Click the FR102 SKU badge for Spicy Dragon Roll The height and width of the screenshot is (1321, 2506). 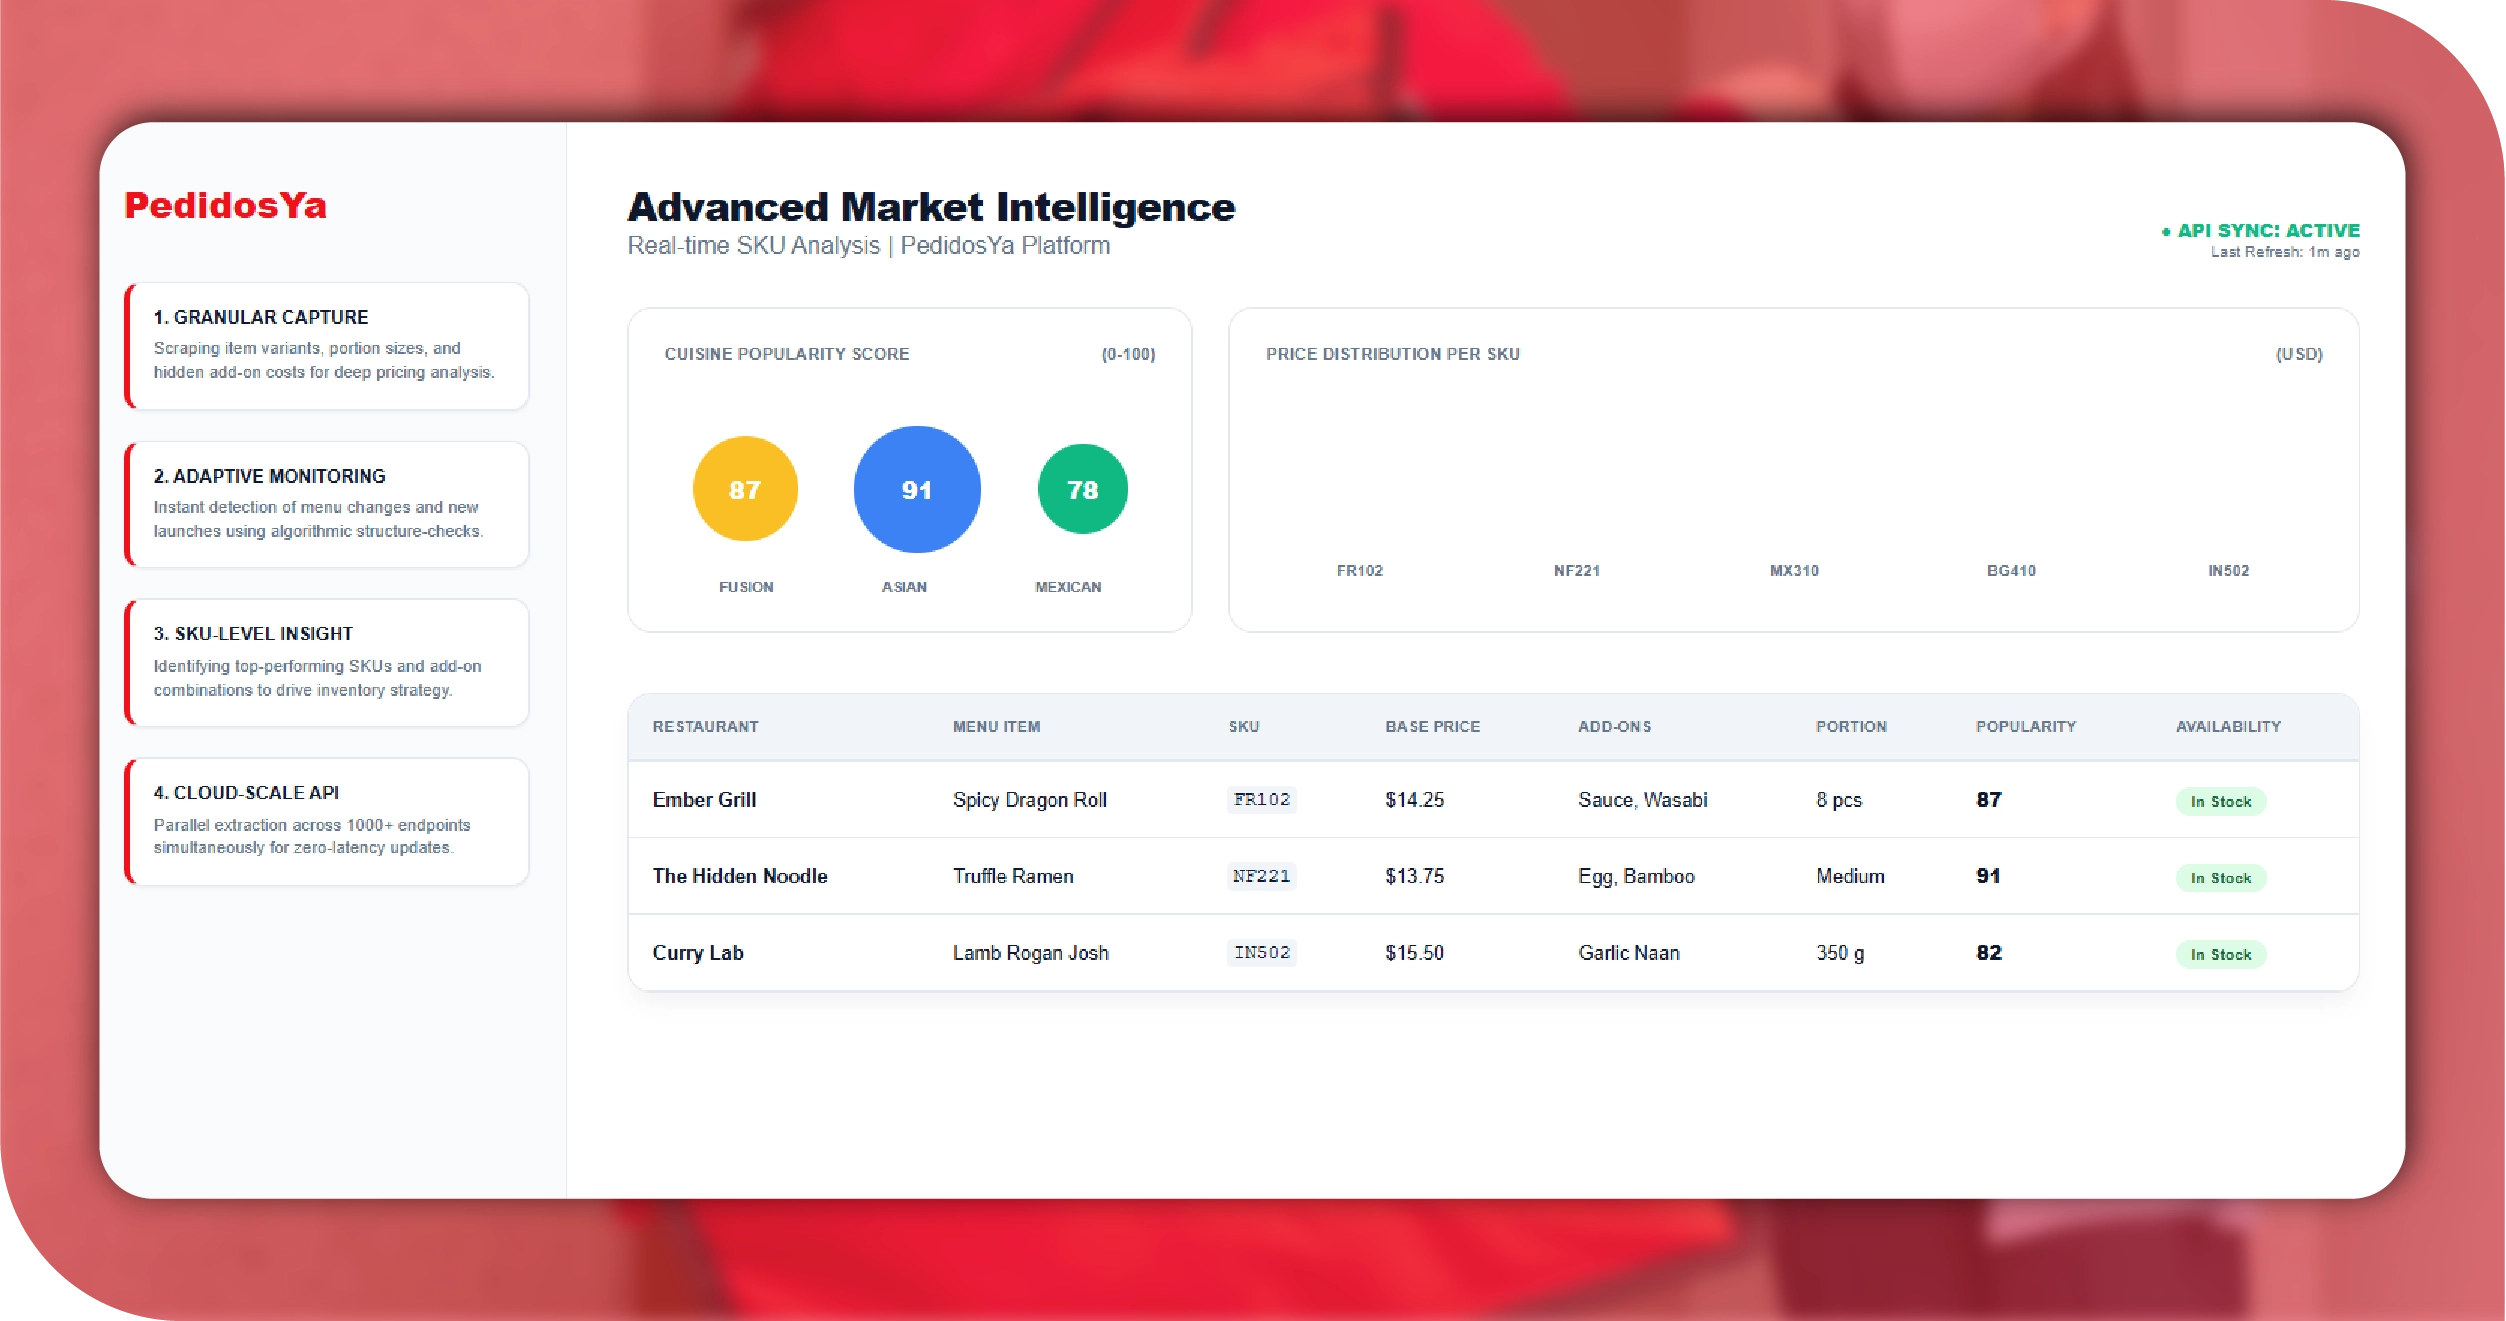point(1261,800)
